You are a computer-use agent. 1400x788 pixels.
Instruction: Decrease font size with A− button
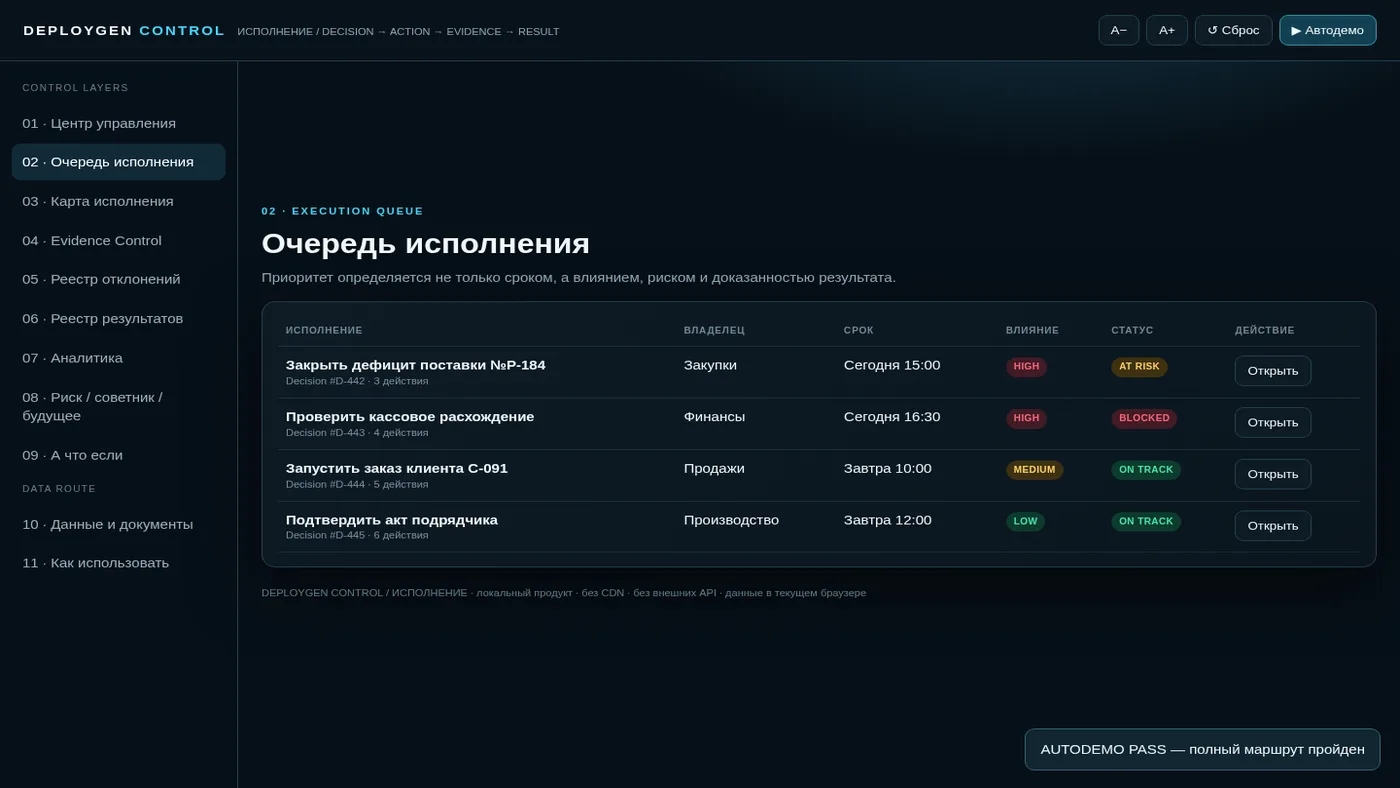(1118, 30)
